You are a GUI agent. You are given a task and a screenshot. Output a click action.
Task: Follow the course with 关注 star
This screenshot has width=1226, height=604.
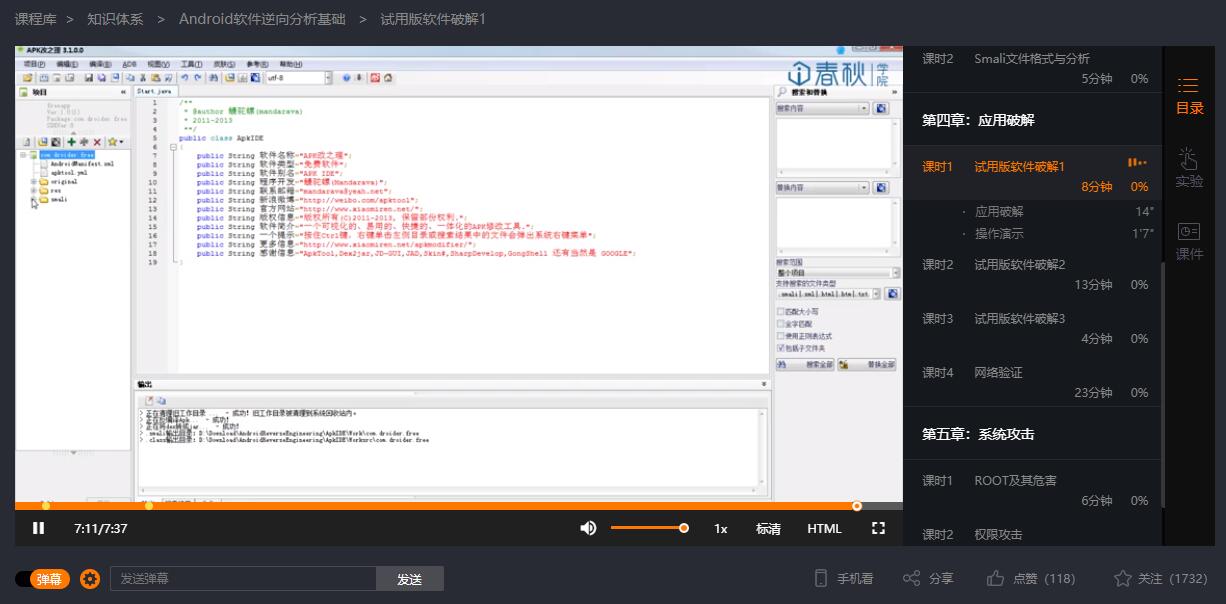point(1123,578)
